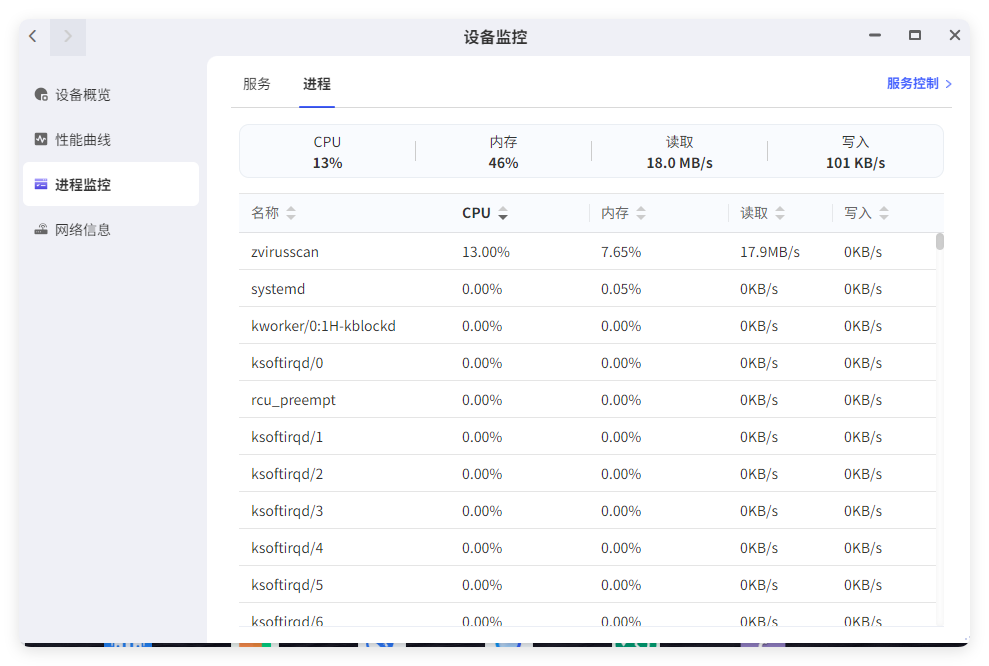Viewport: 989px width, 666px height.
Task: Open 设备概览 via the pie chart icon
Action: tap(40, 94)
